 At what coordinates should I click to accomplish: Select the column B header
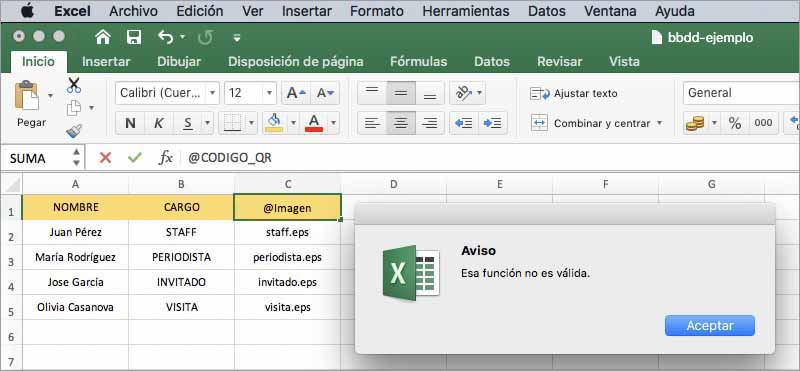(x=181, y=184)
